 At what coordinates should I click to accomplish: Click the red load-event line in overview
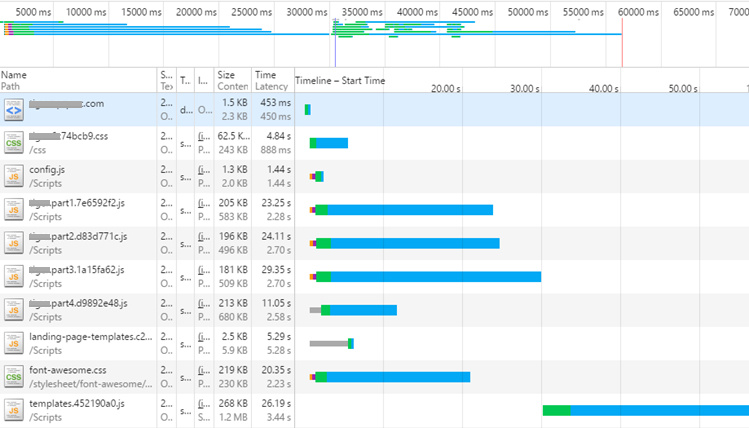coord(622,42)
